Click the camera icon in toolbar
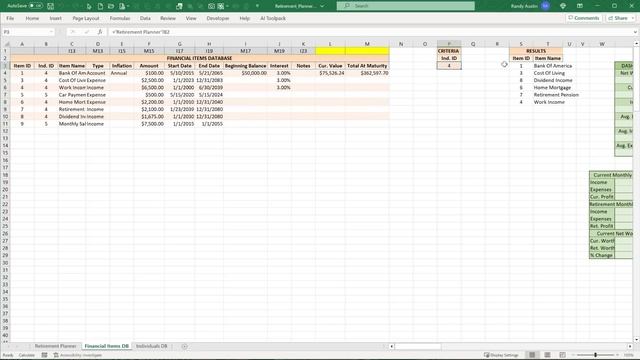This screenshot has width=640, height=360. click(x=211, y=6)
